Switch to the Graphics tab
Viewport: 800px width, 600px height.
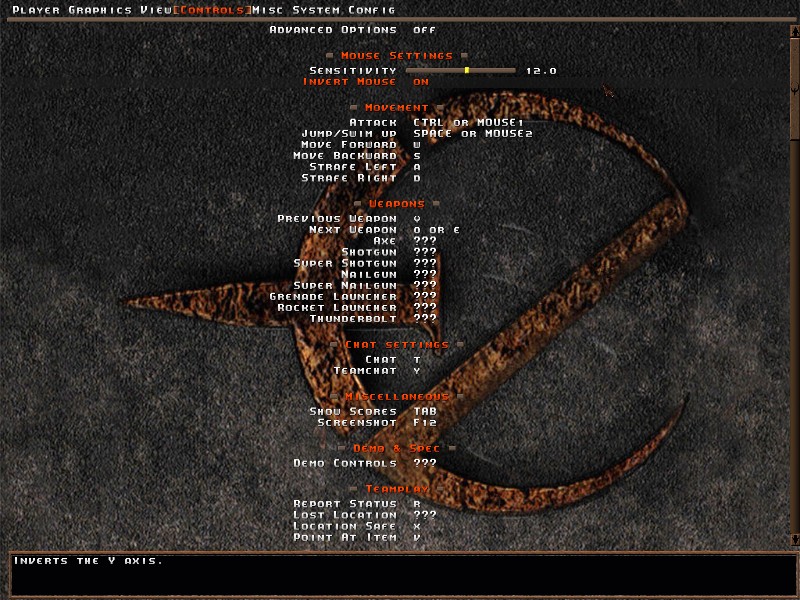100,10
